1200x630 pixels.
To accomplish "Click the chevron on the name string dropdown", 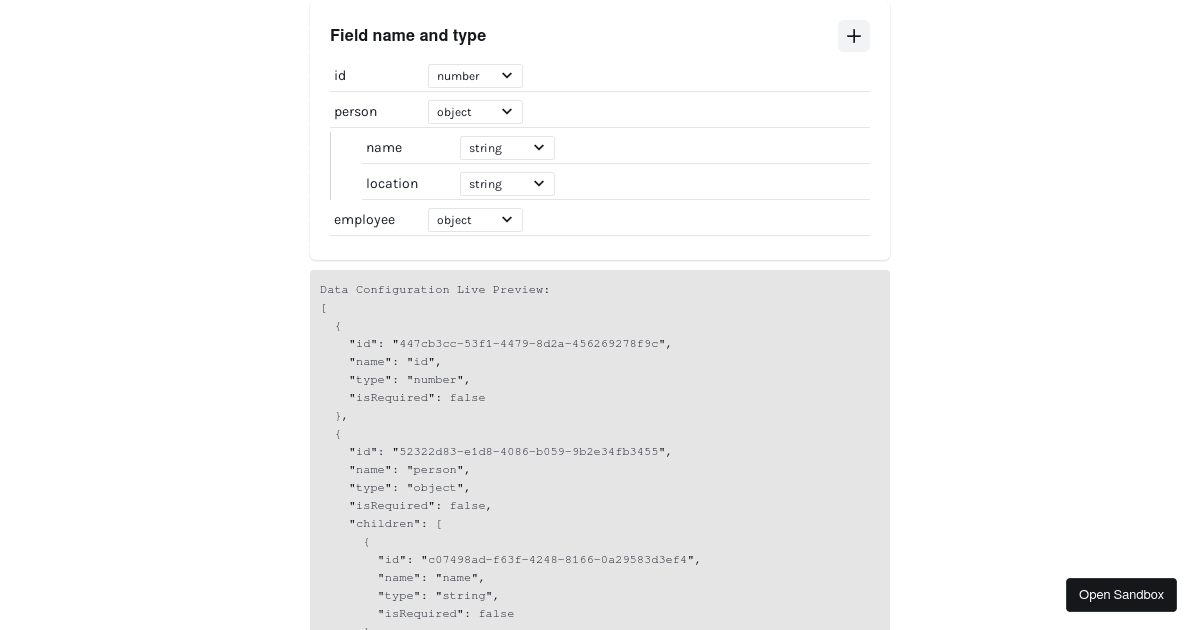I will point(539,148).
